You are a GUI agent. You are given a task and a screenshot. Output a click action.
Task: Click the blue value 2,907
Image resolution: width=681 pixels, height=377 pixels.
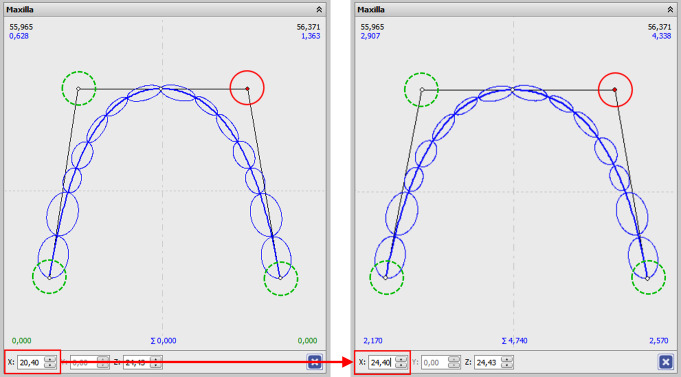pos(370,36)
